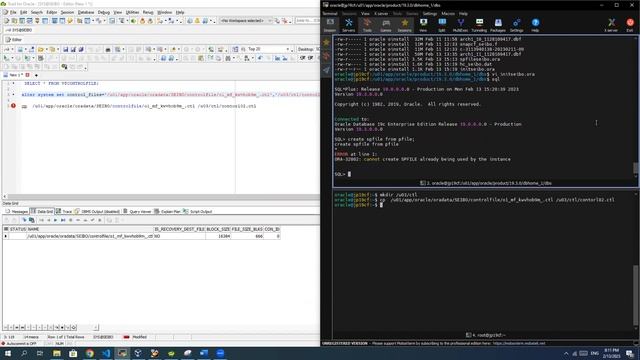Open the Macros menu in MobaXterm
Image resolution: width=640 pixels, height=360 pixels.
tap(448, 13)
